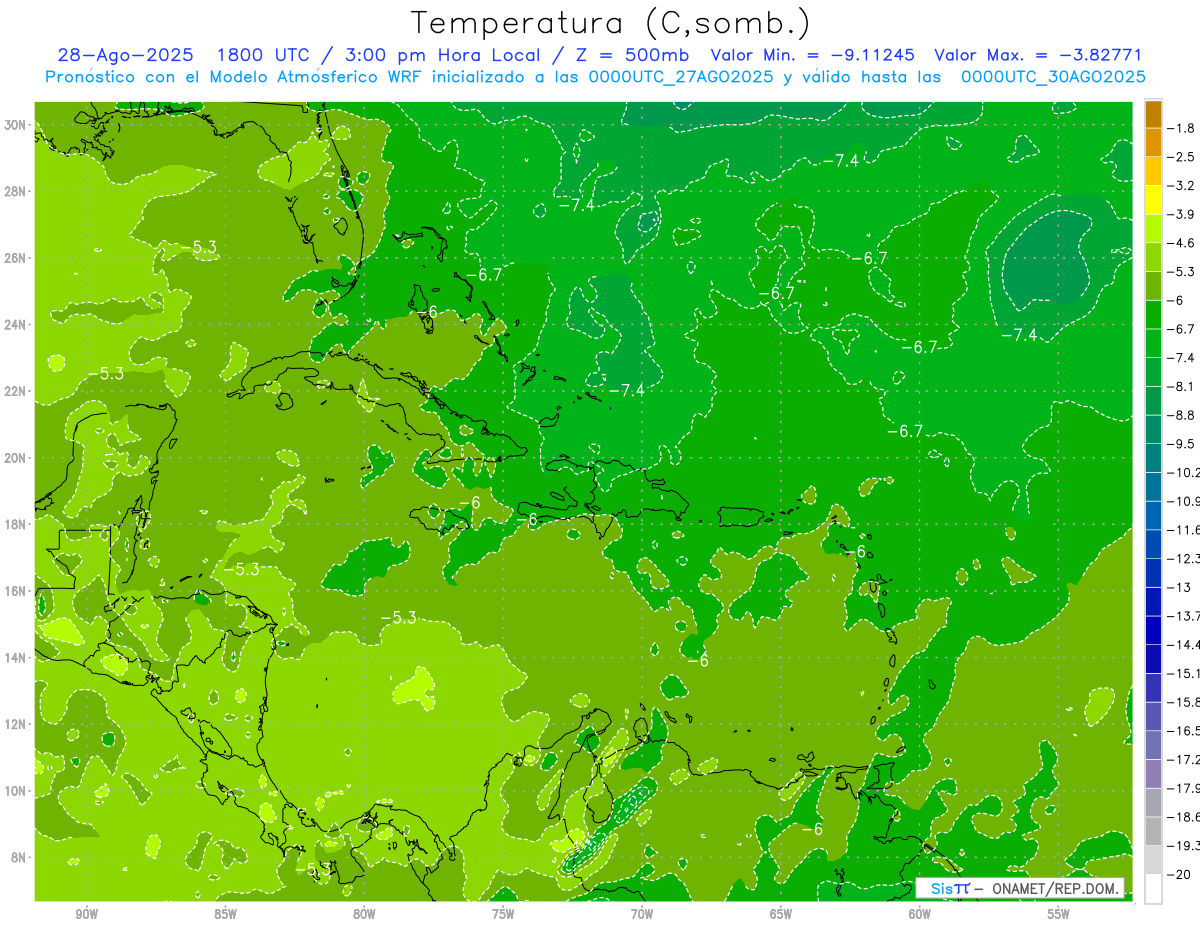This screenshot has height=927, width=1200.
Task: Click the -11.6 colorbar legend label
Action: (x=1183, y=530)
